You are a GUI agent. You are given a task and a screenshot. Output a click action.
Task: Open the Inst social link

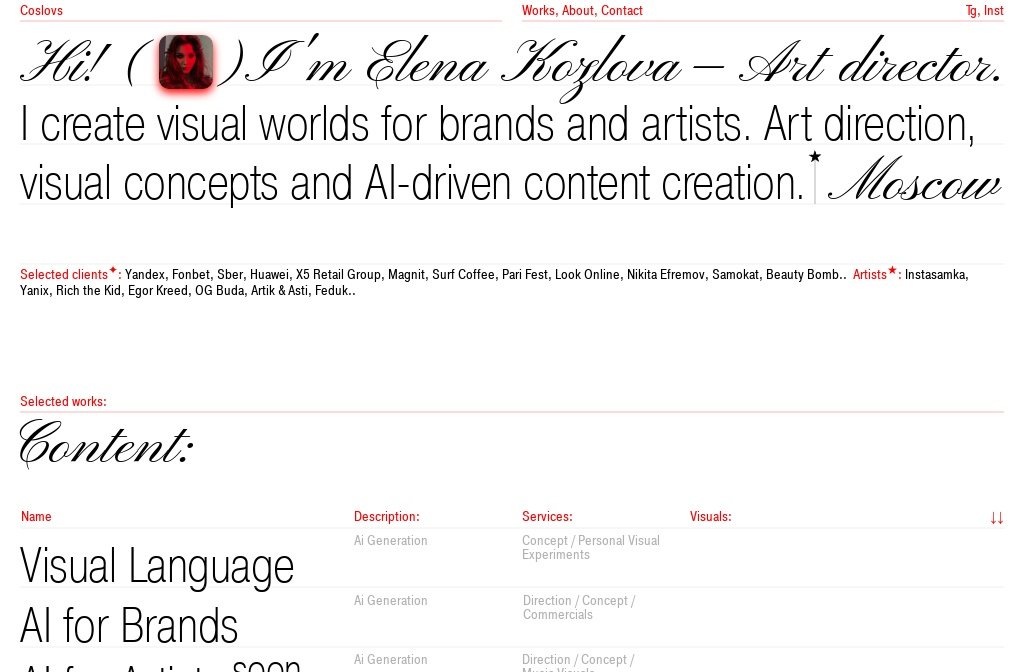point(993,10)
